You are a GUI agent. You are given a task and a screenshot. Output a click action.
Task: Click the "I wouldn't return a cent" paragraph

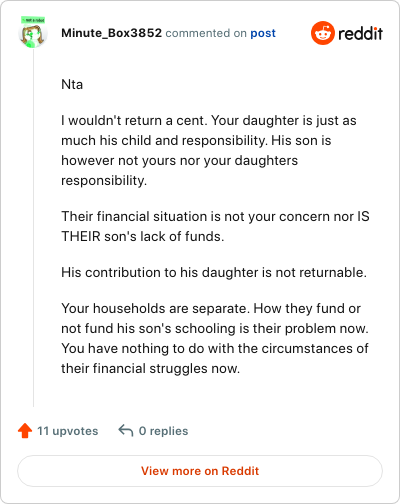coord(209,150)
